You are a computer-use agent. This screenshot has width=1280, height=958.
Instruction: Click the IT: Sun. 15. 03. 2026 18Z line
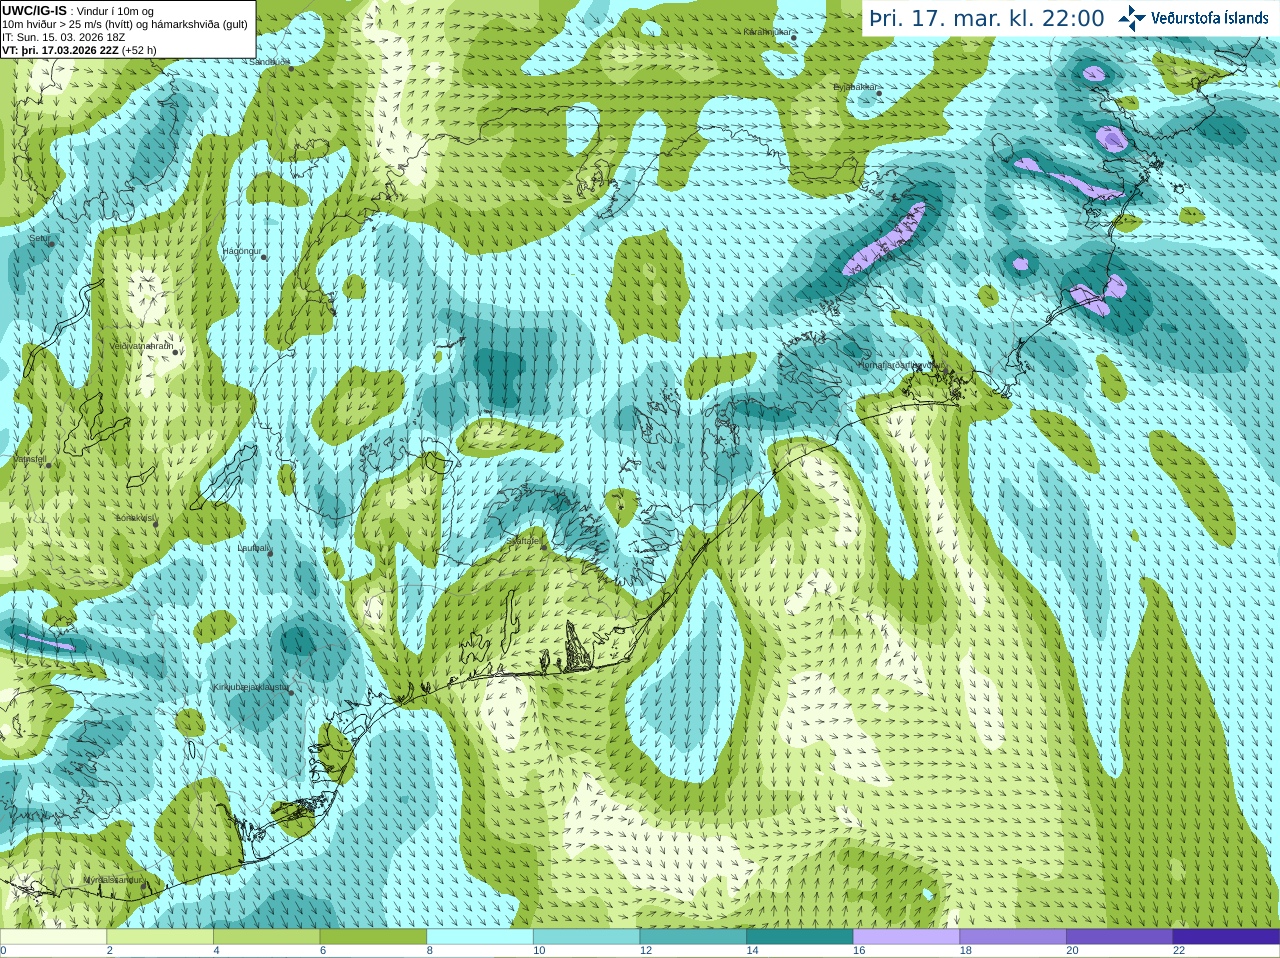(63, 37)
